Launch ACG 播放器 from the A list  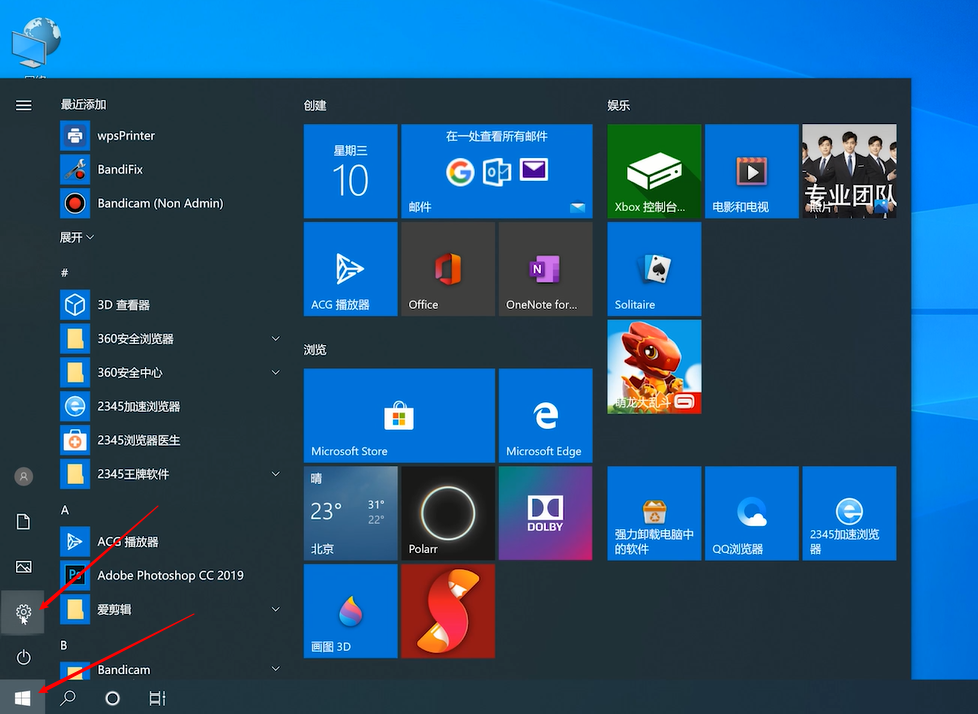click(170, 541)
